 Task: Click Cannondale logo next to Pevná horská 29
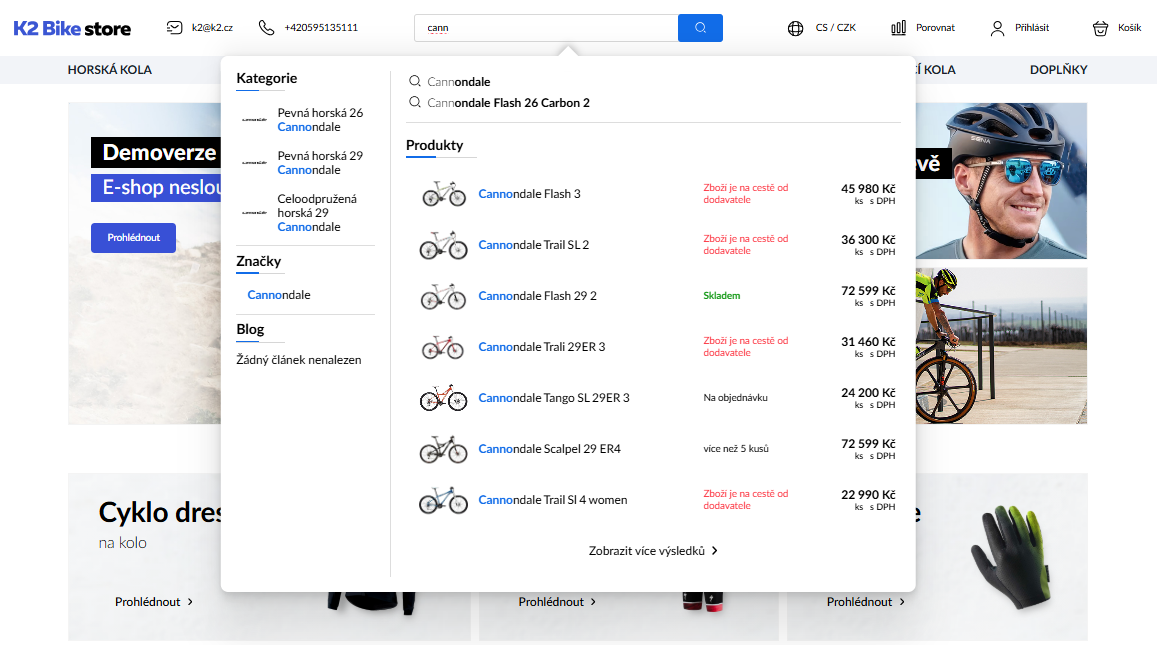[x=255, y=162]
